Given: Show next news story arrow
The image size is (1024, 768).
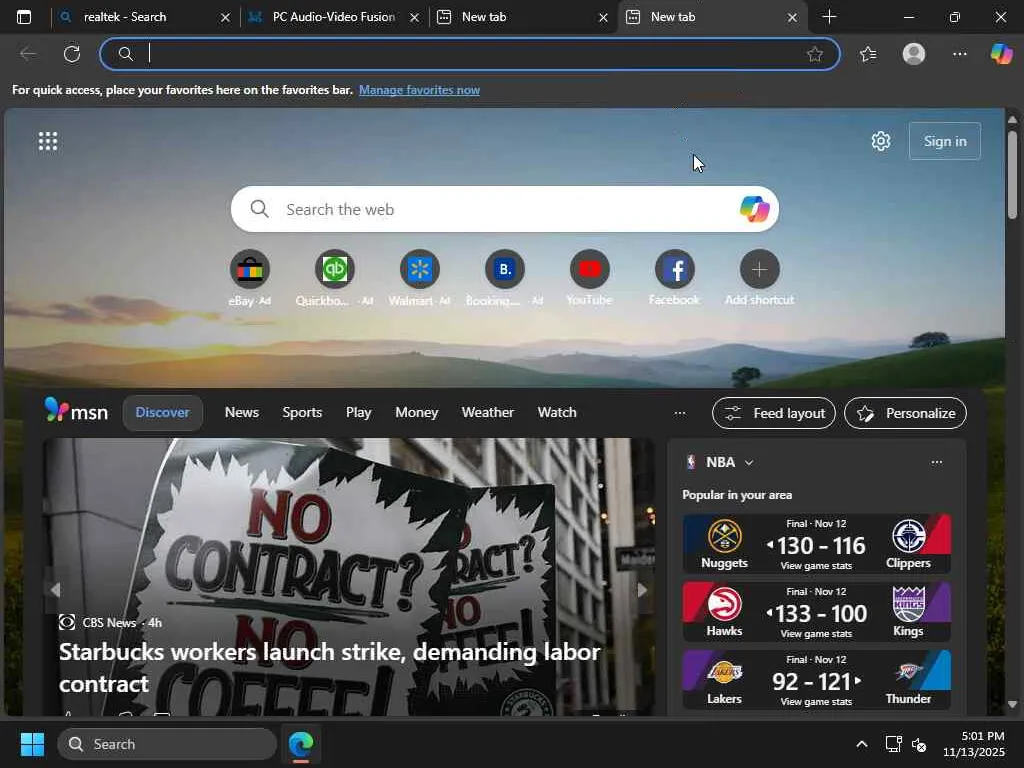Looking at the screenshot, I should point(643,590).
